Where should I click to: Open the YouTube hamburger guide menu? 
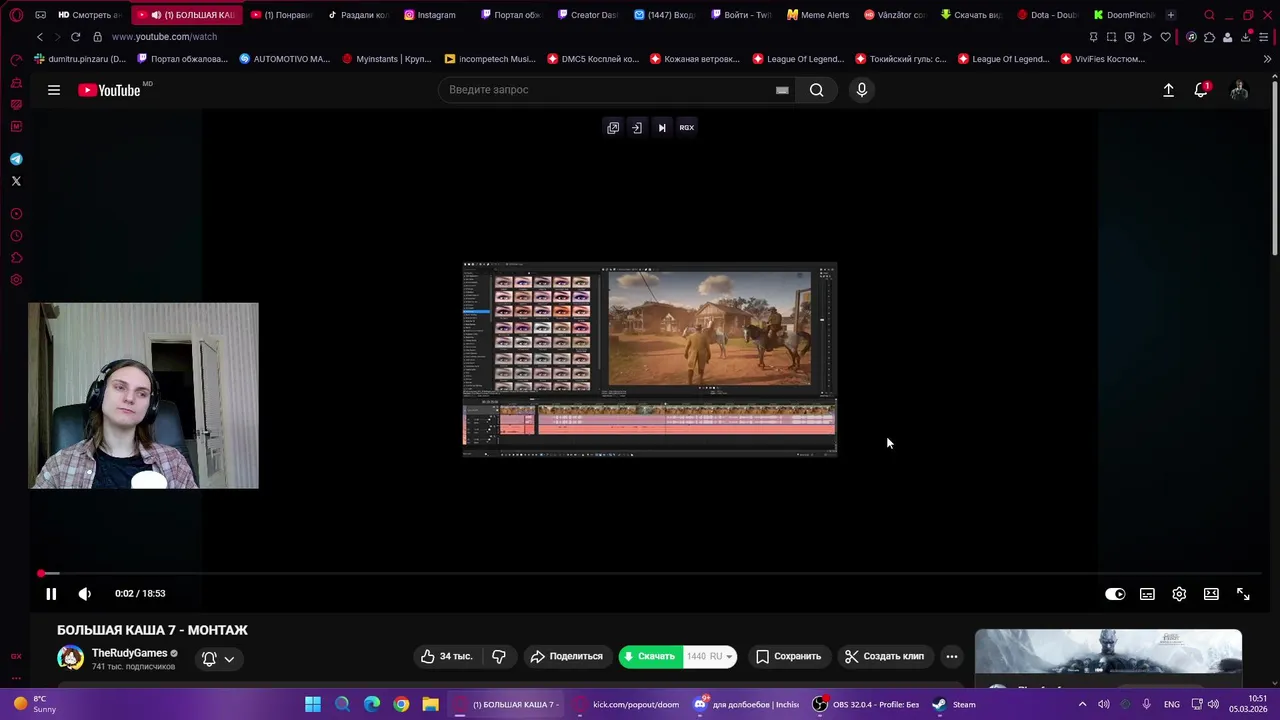54,90
